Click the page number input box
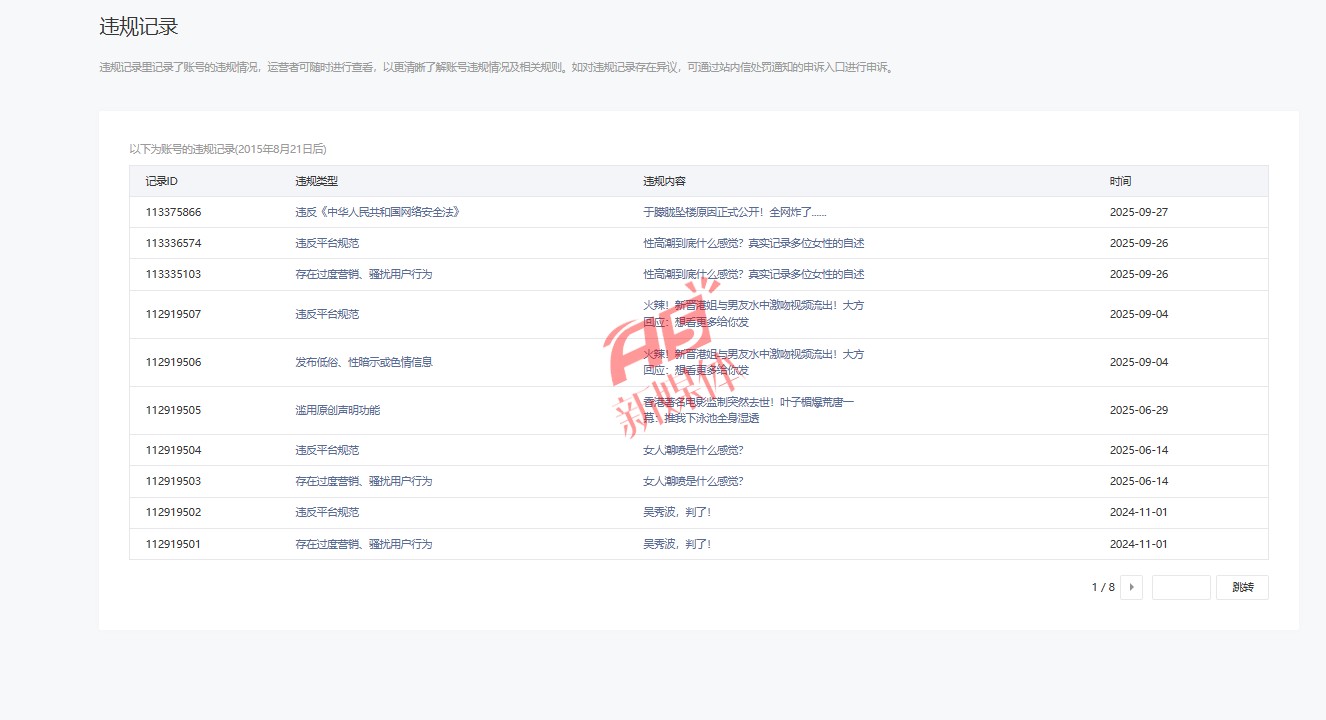 [1180, 587]
